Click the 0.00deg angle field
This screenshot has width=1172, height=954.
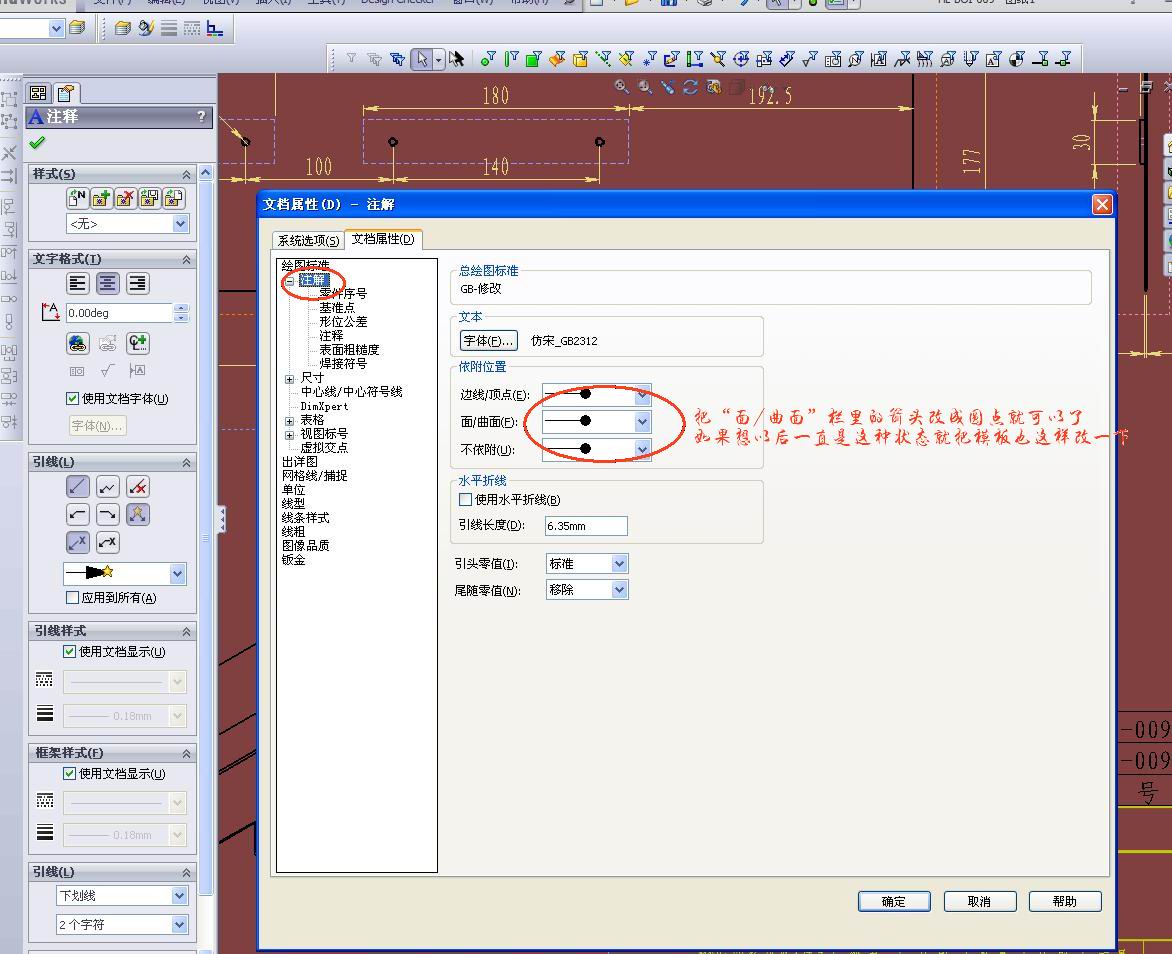point(120,313)
